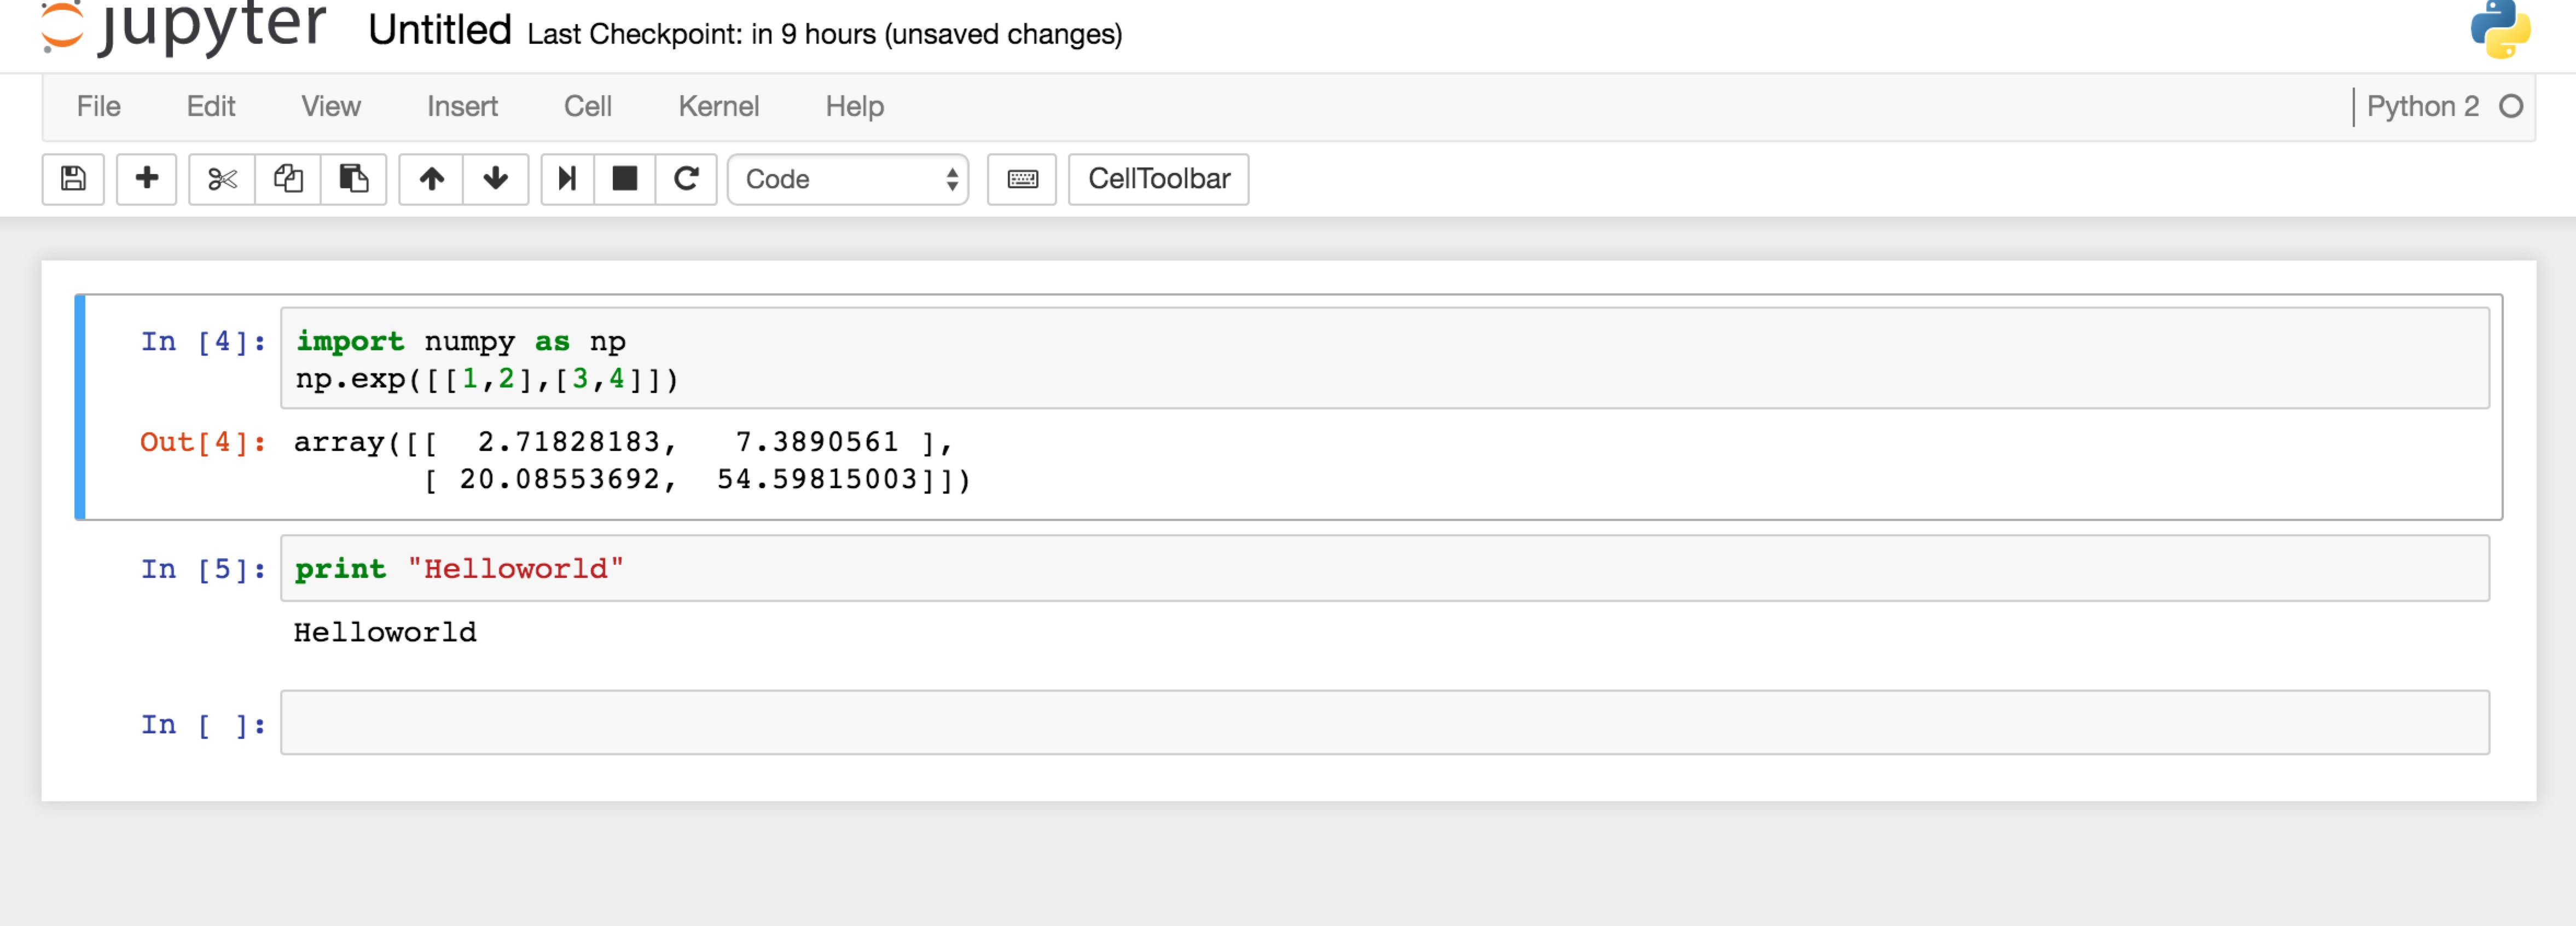Screen dimensions: 2576x926
Task: Open the CellToolbar menu button
Action: point(1158,179)
